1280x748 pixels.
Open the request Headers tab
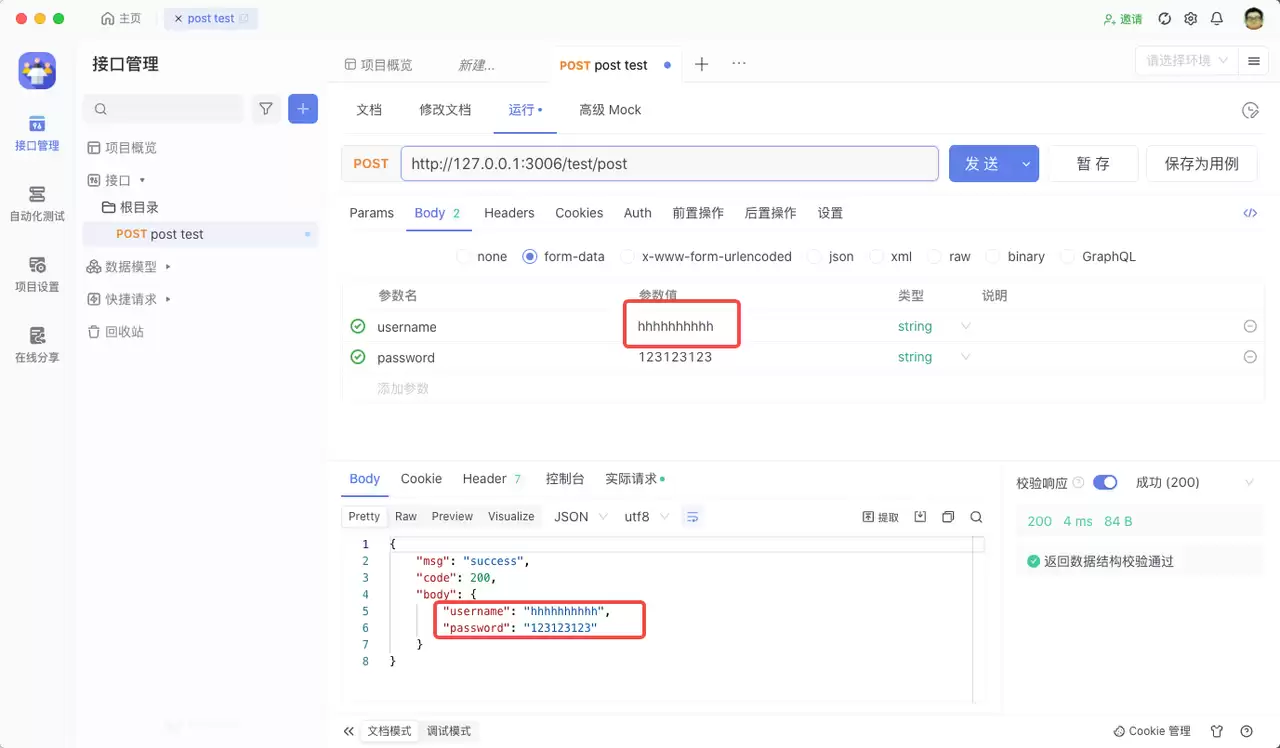pos(509,213)
